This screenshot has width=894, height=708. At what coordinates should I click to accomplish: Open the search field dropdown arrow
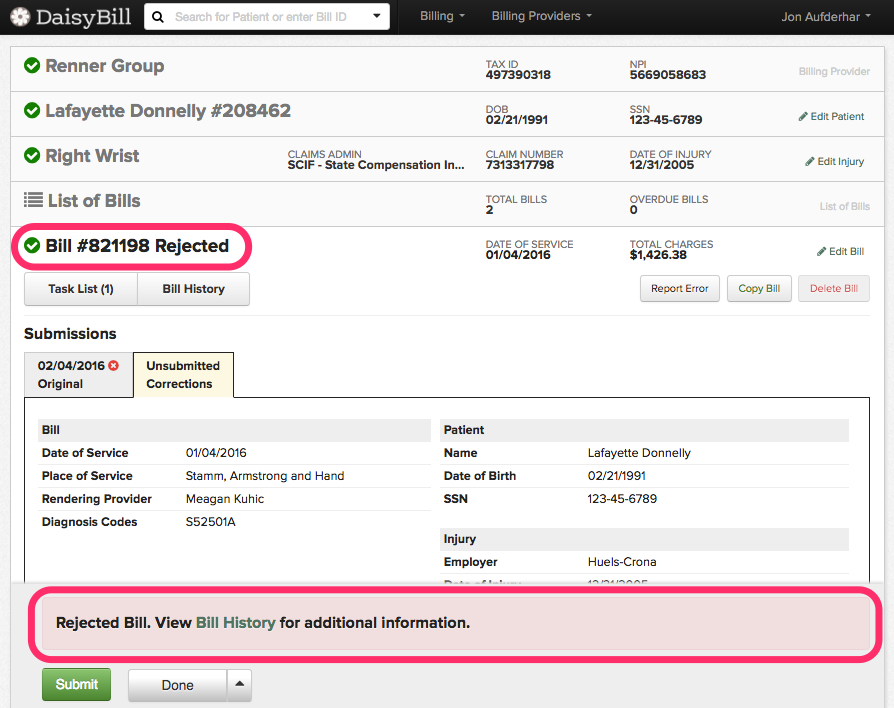377,16
